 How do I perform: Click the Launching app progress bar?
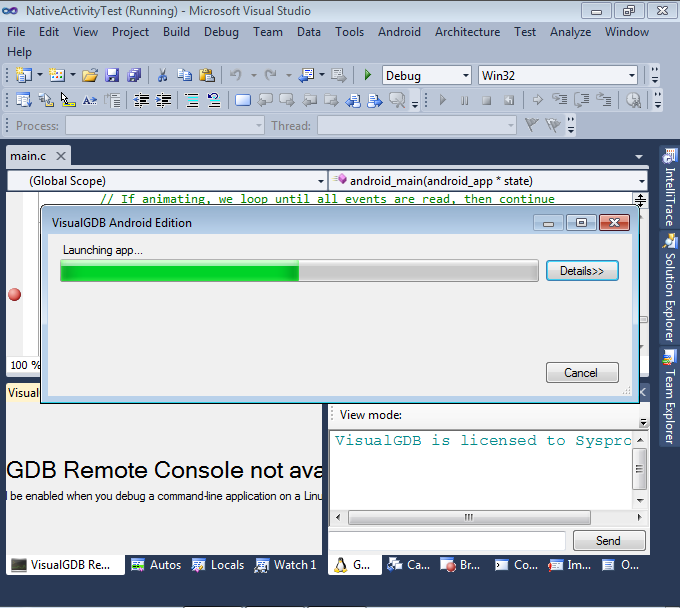coord(299,271)
